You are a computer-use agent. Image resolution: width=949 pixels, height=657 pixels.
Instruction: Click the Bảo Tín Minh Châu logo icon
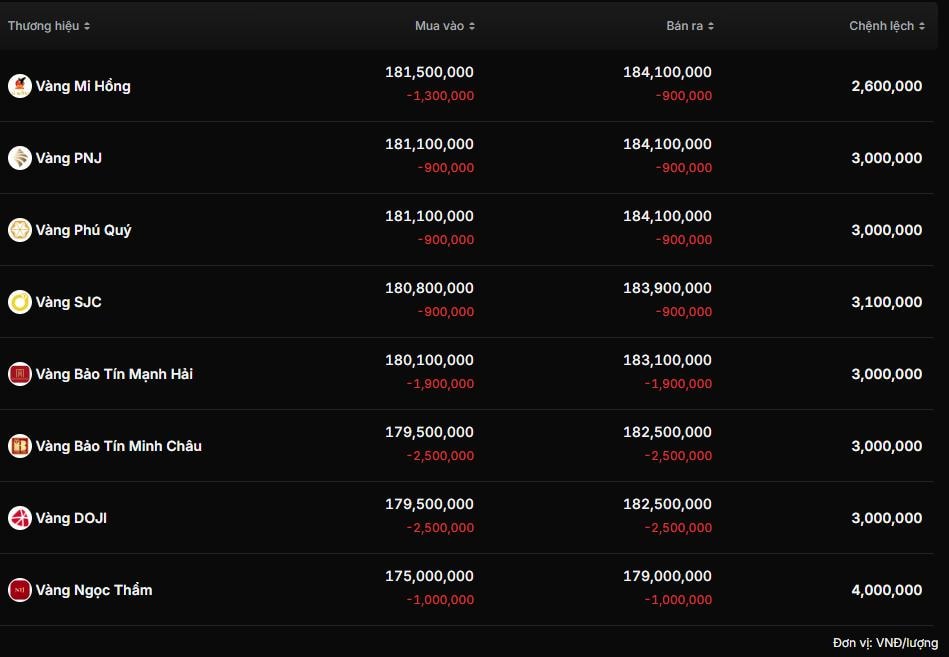click(20, 446)
